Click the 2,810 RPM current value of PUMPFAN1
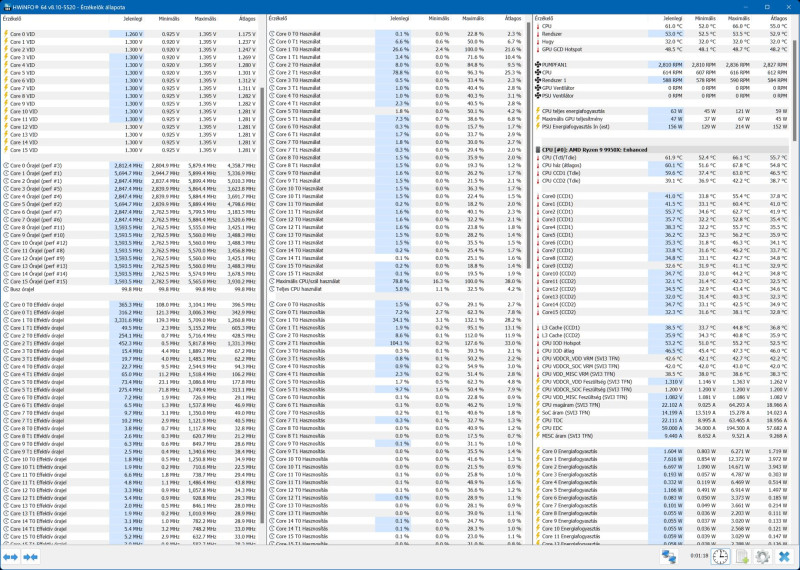Viewport: 800px width, 570px height. click(x=670, y=65)
